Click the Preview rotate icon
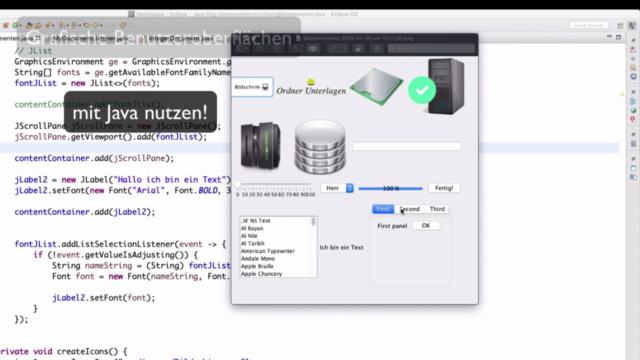This screenshot has height=360, width=640. point(358,49)
